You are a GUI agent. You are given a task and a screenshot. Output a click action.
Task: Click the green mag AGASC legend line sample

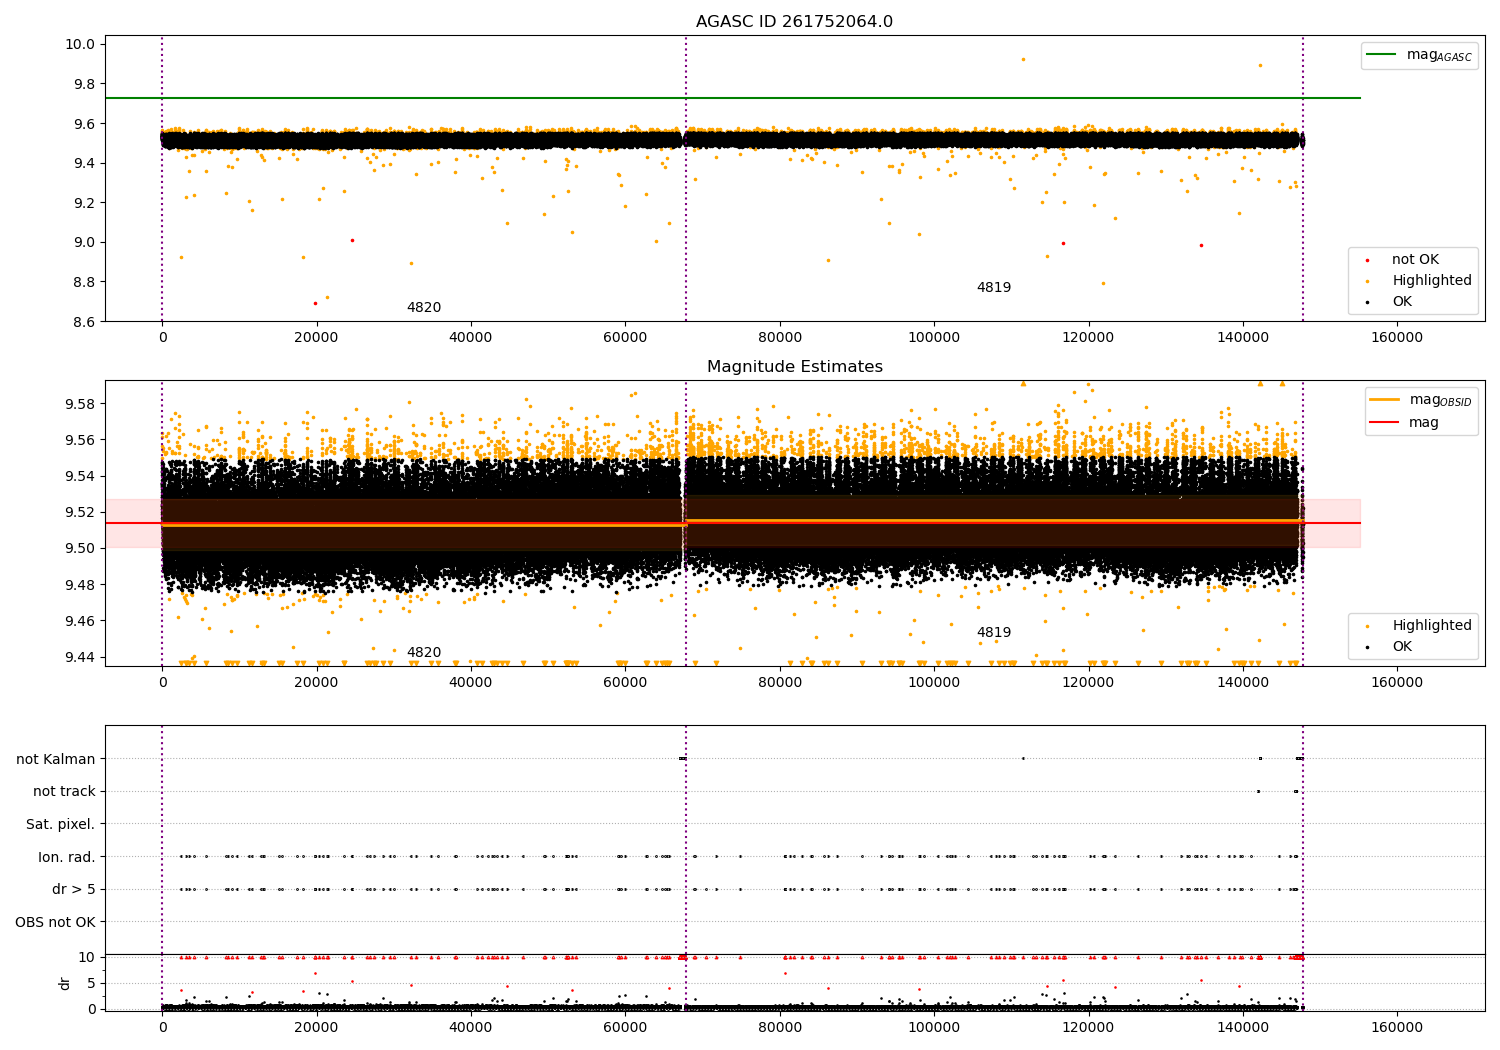coord(1381,55)
